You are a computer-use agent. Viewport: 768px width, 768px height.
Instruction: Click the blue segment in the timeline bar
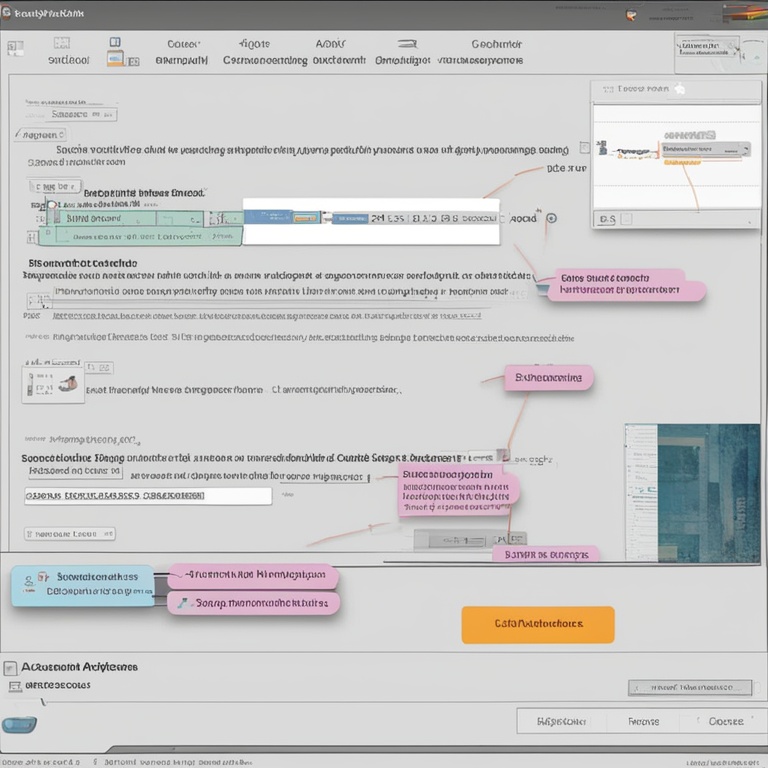tap(268, 216)
